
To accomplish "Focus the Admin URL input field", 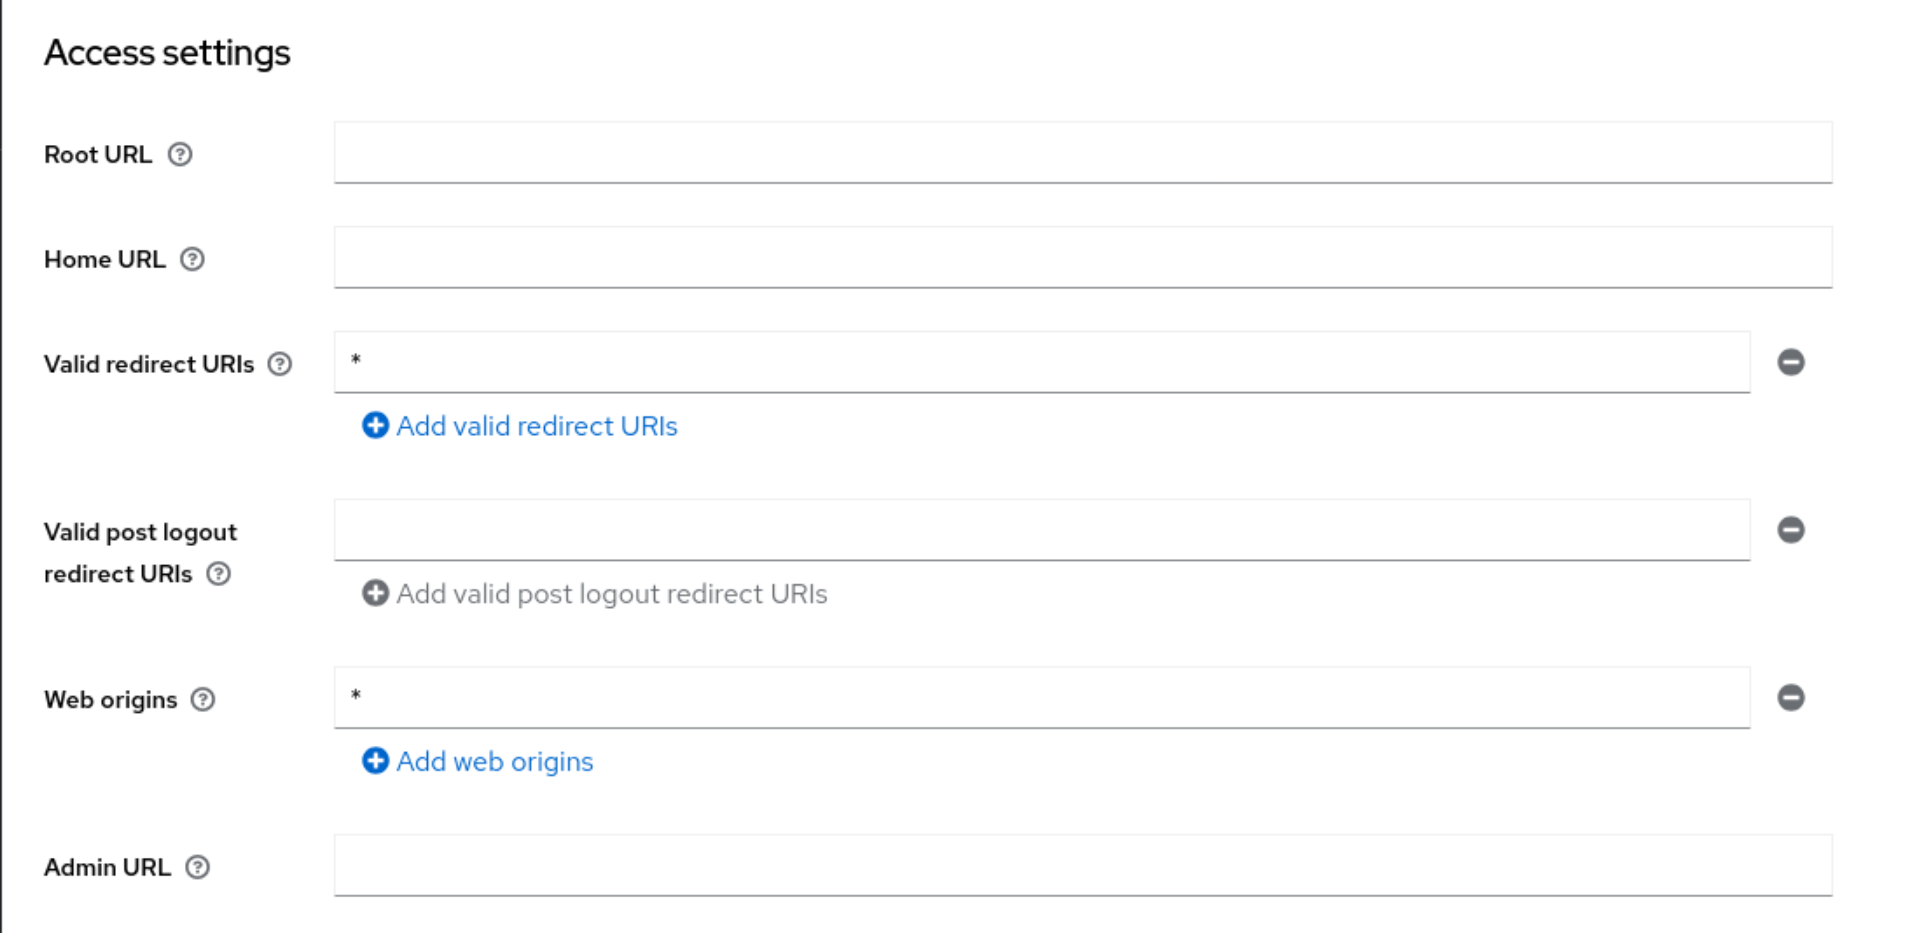I will pos(1080,865).
